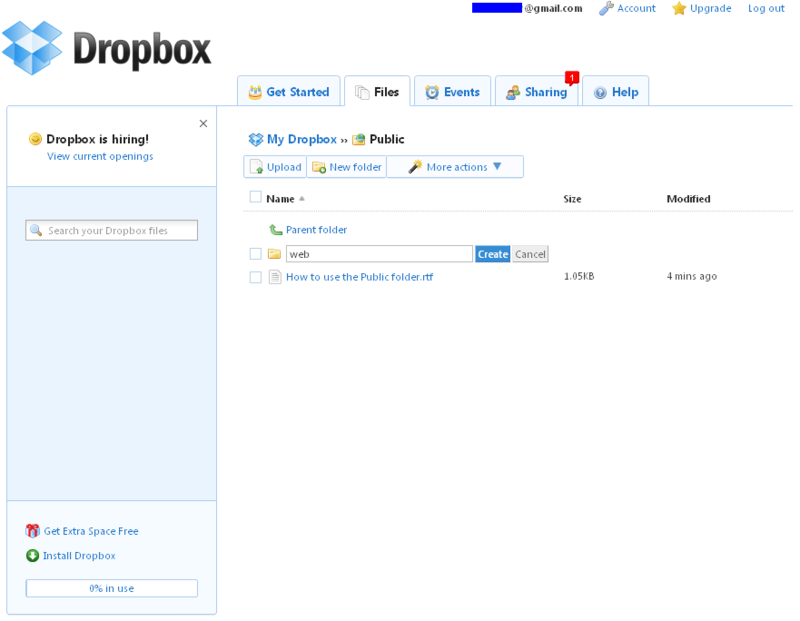Click the 4 mins ago modified value
Image resolution: width=800 pixels, height=621 pixels.
tap(692, 276)
